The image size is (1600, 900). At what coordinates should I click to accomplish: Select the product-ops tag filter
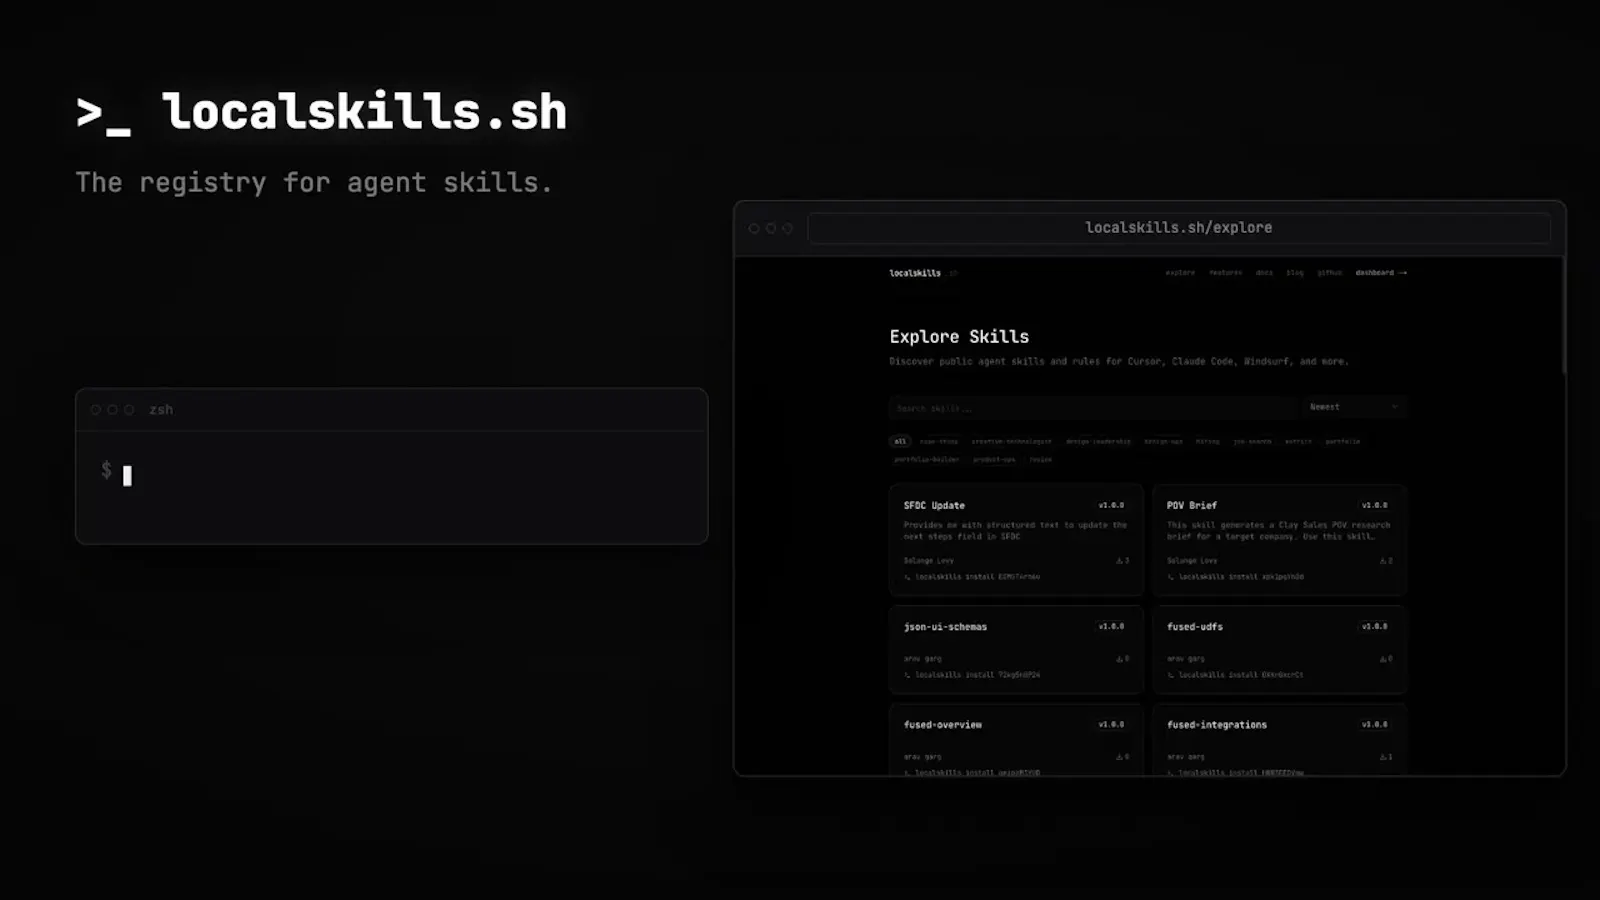[994, 459]
